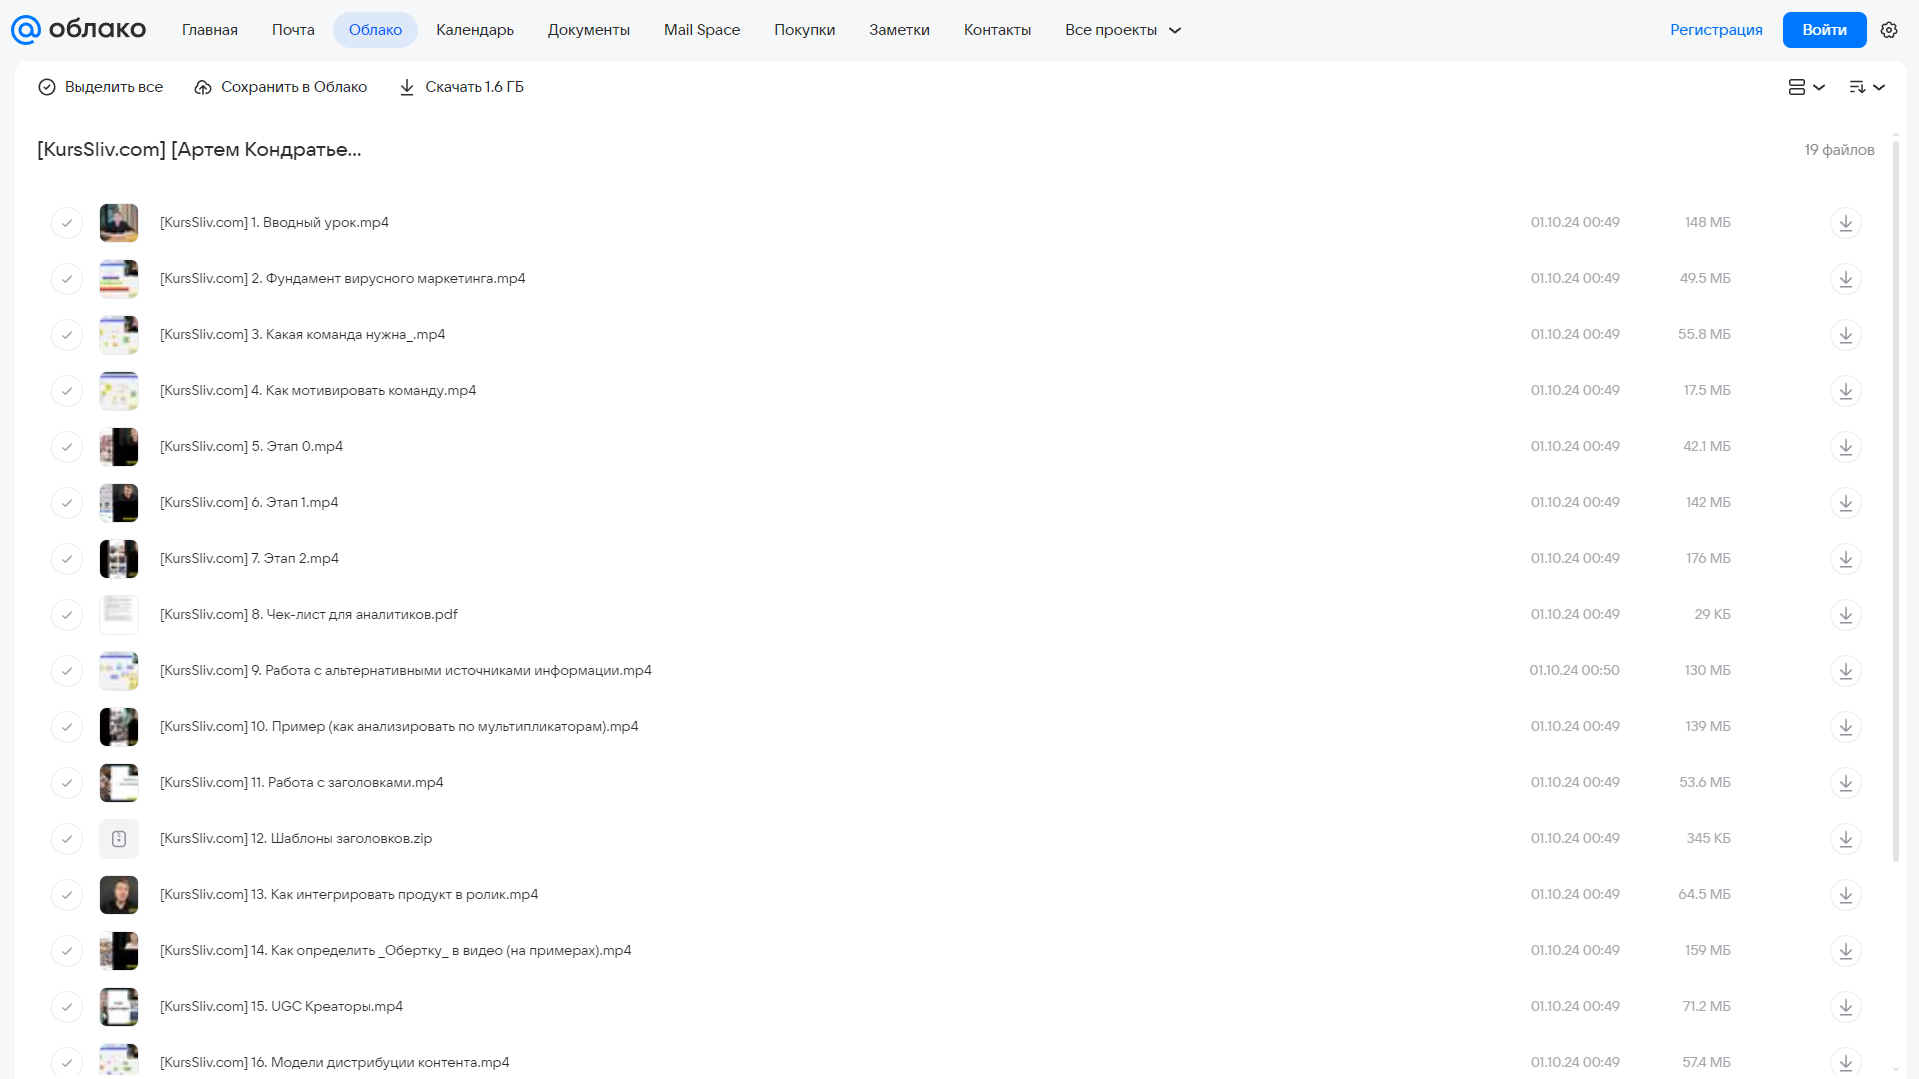Open the Календарь menu item
This screenshot has width=1919, height=1079.
click(x=475, y=30)
